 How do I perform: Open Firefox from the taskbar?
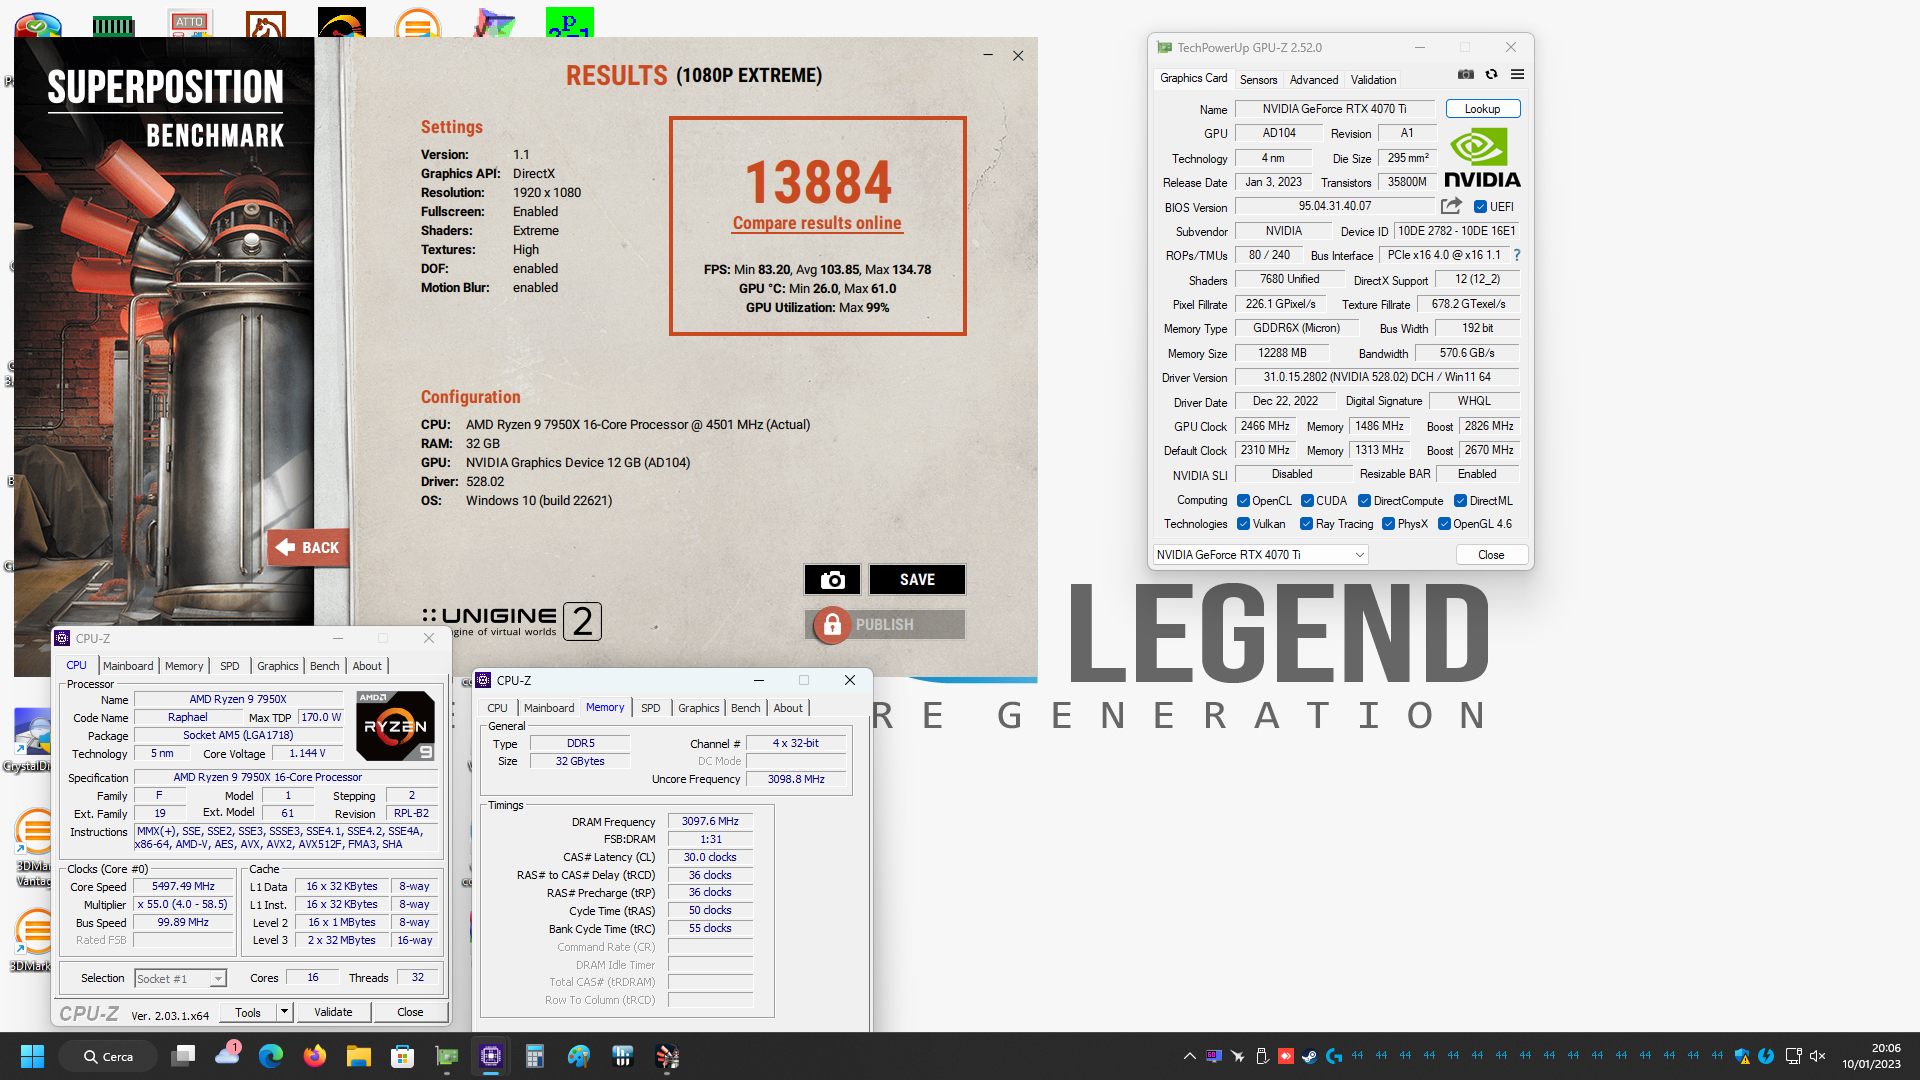(315, 1056)
